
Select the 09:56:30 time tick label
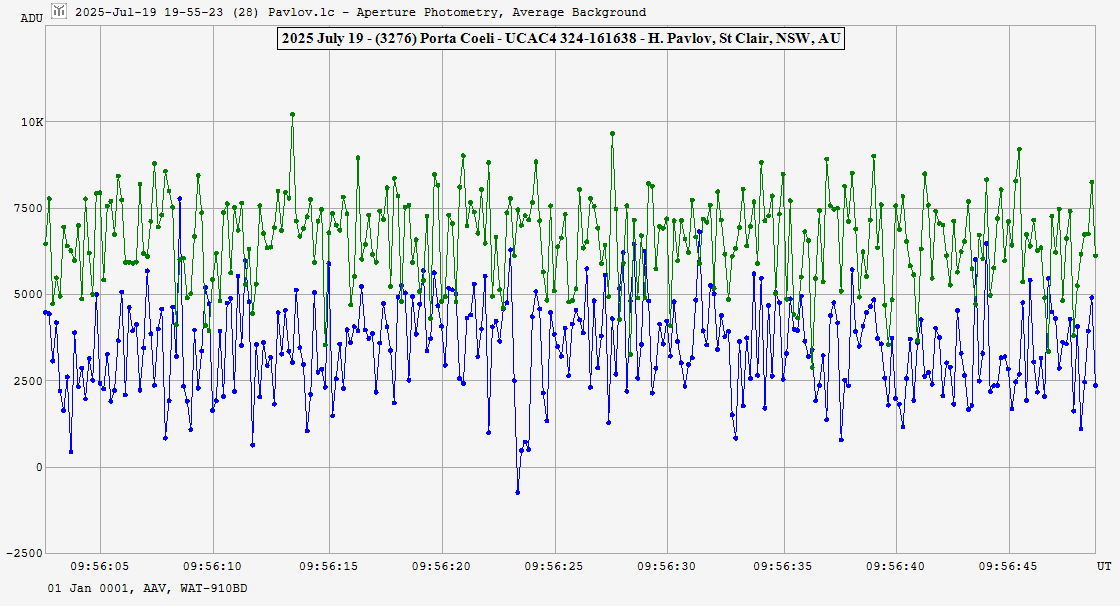(669, 566)
